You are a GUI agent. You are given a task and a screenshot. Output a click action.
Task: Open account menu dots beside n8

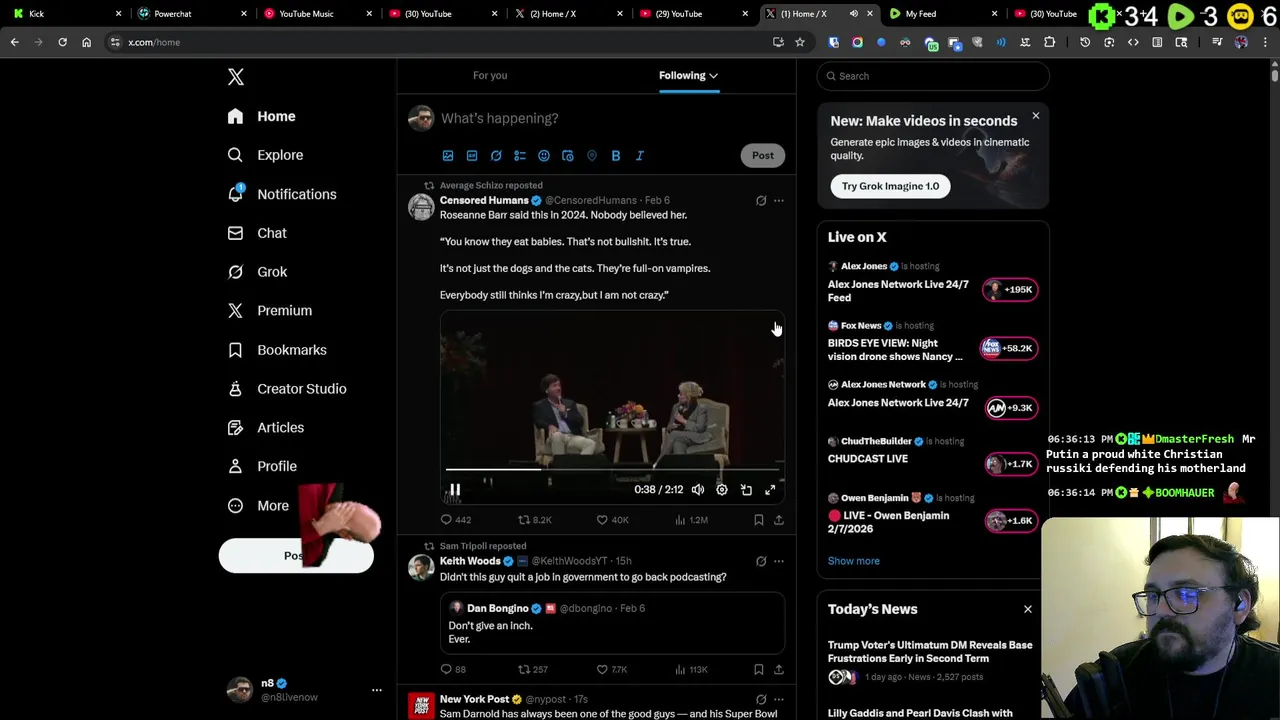coord(377,690)
